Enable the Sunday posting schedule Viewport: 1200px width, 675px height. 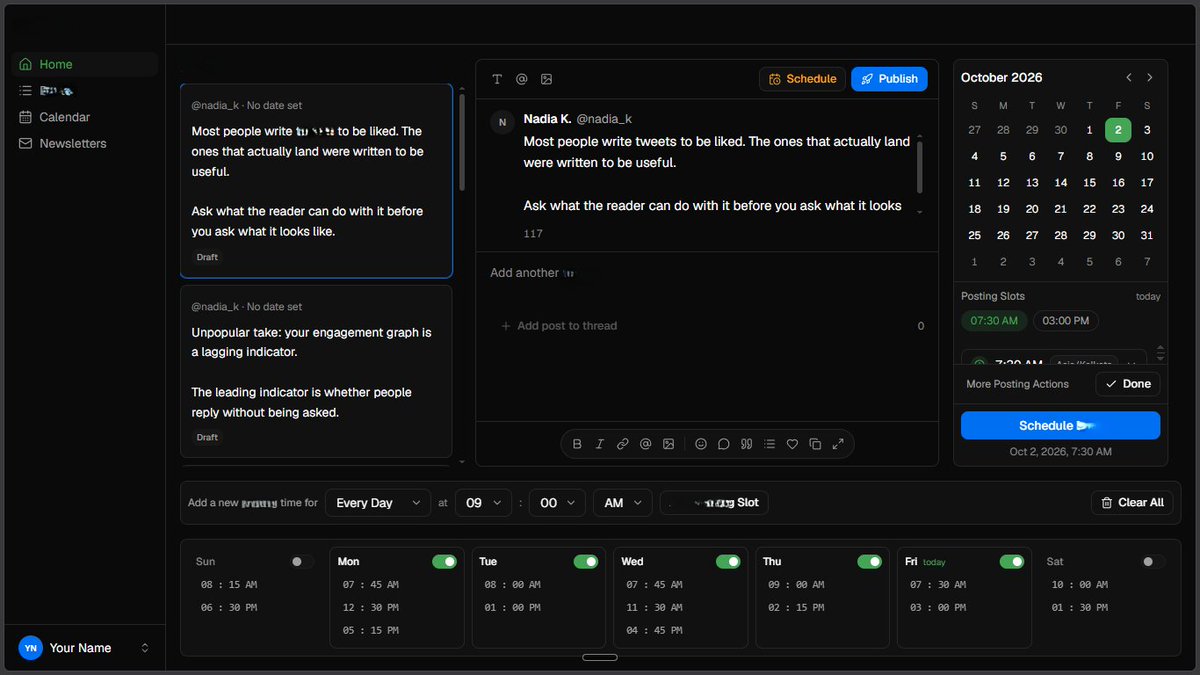click(x=302, y=562)
